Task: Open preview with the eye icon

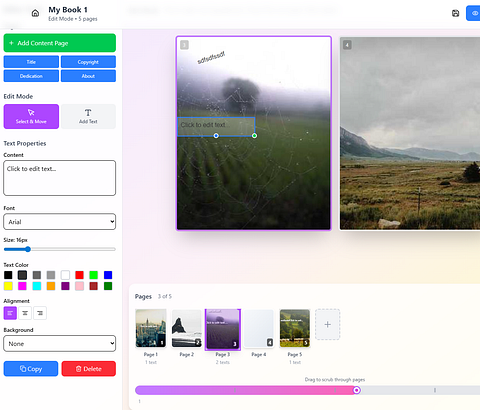Action: (x=474, y=13)
